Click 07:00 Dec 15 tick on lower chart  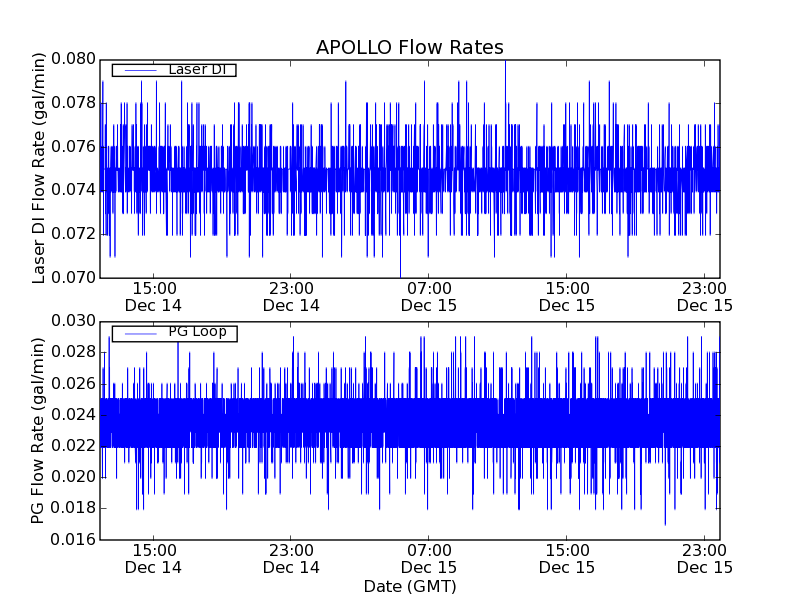click(429, 558)
